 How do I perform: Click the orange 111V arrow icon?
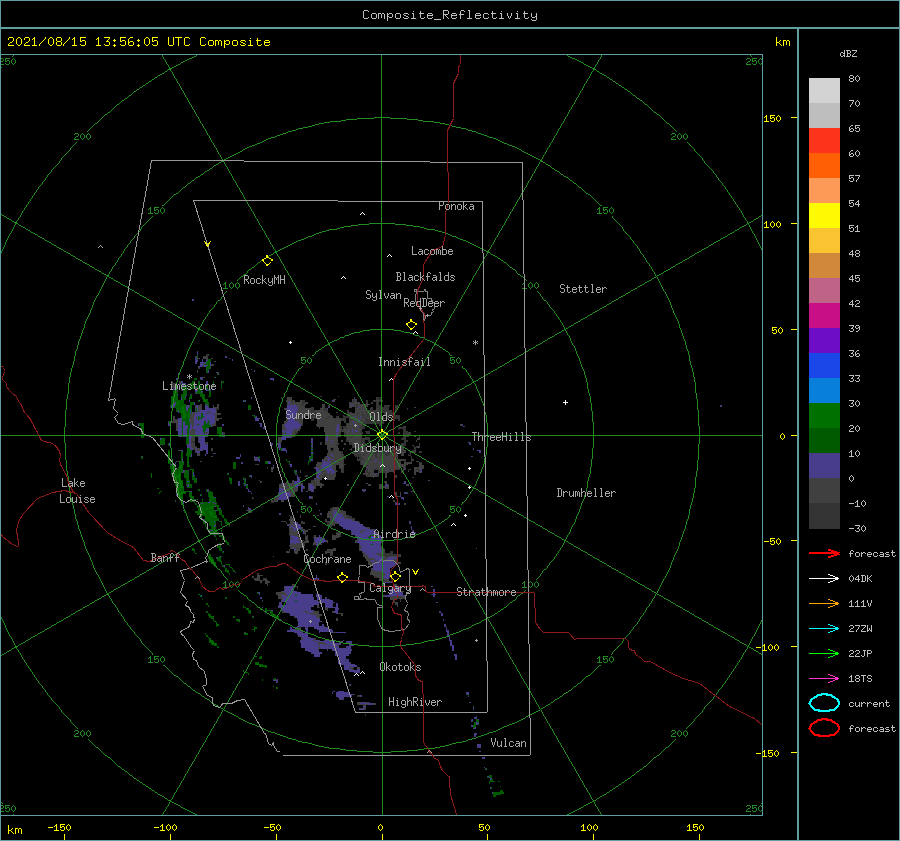pos(824,603)
